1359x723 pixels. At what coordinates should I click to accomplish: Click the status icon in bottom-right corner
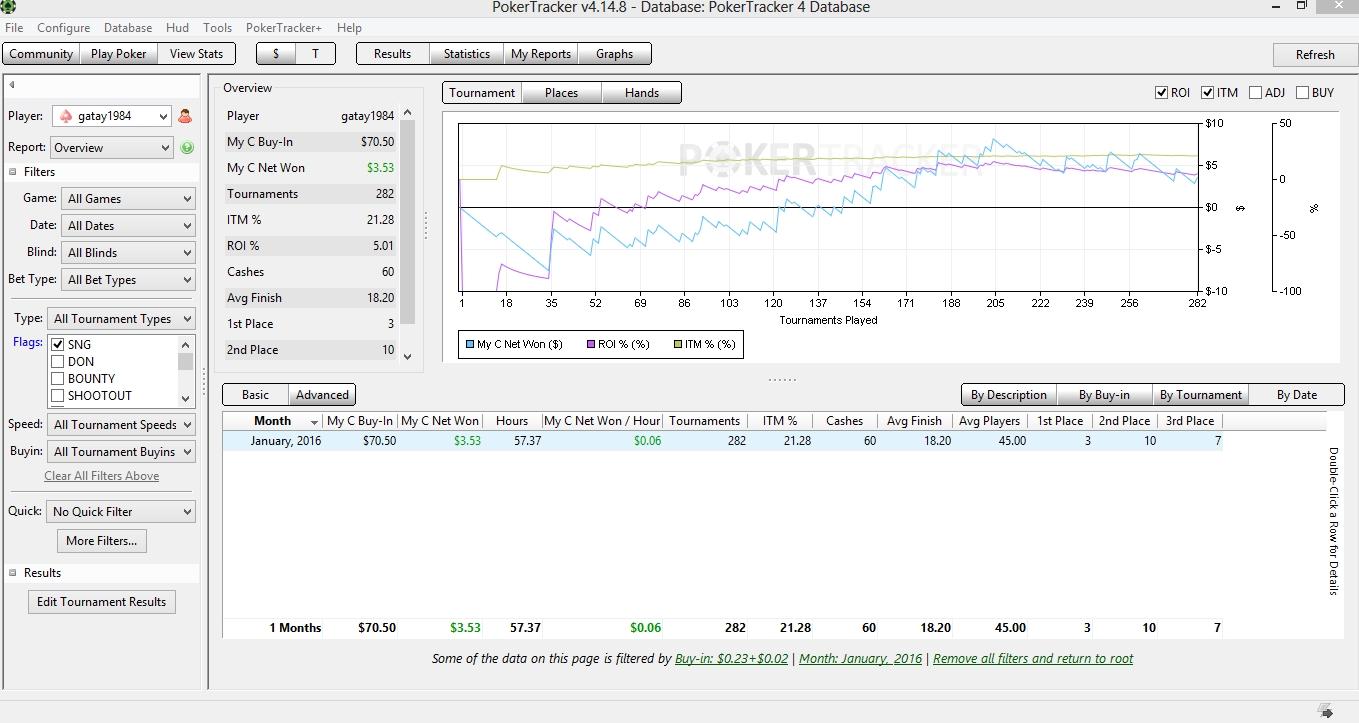(1325, 710)
